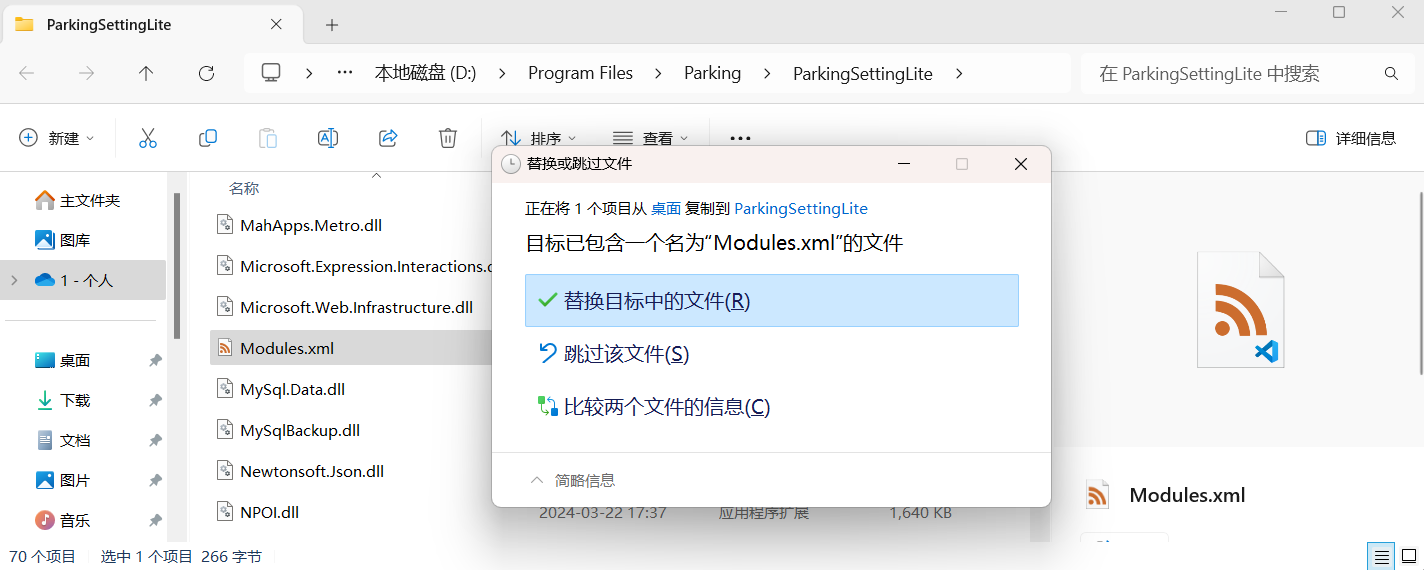Expand 简略信息 in the replace dialog

(x=572, y=480)
